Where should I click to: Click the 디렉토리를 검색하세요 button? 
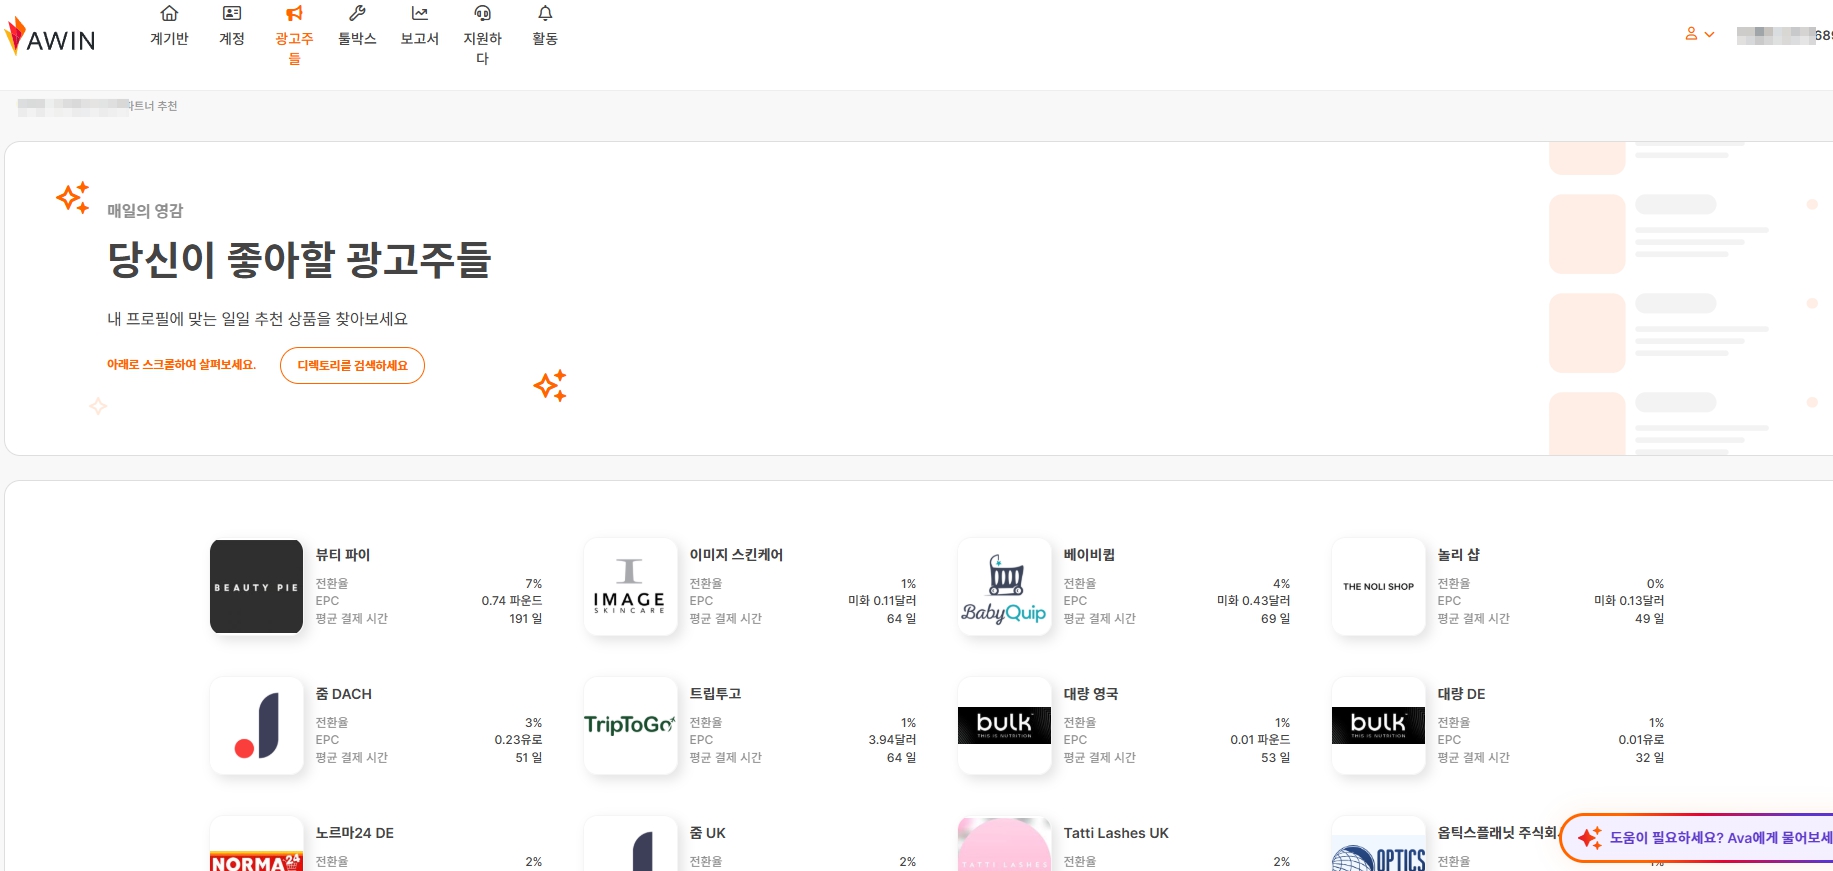[x=352, y=365]
